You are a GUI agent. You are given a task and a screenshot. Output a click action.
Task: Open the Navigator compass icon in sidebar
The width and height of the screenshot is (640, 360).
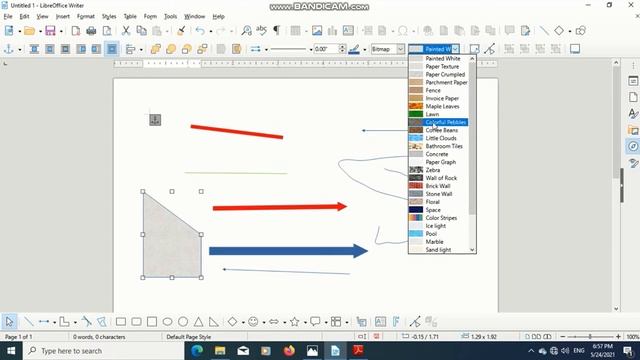[x=633, y=147]
